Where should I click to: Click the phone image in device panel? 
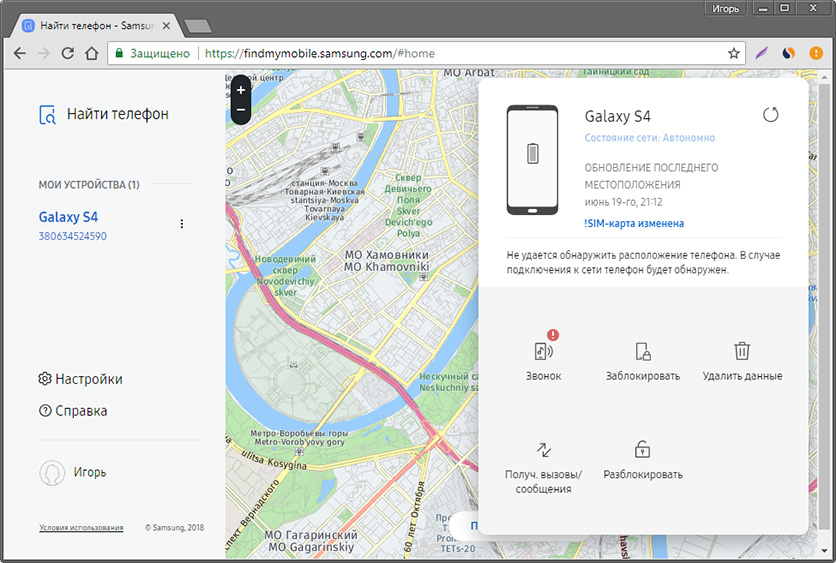tap(532, 160)
